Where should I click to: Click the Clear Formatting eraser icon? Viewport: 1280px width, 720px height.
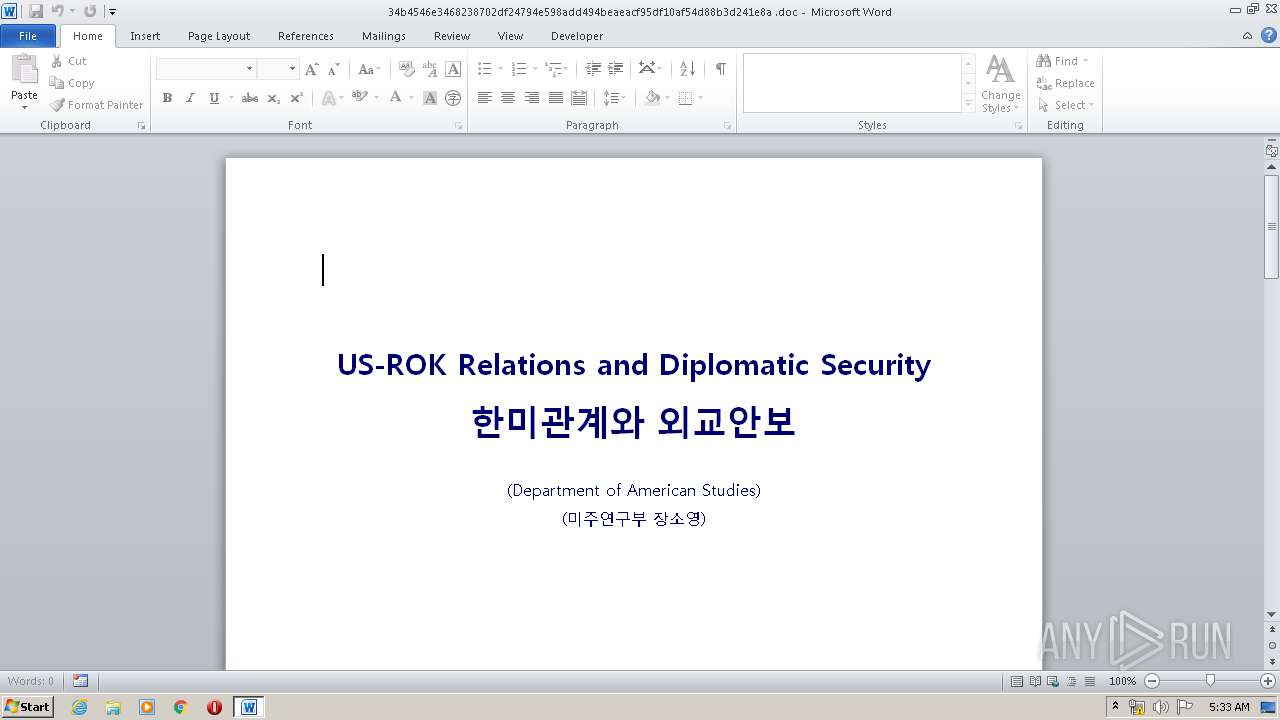[407, 69]
